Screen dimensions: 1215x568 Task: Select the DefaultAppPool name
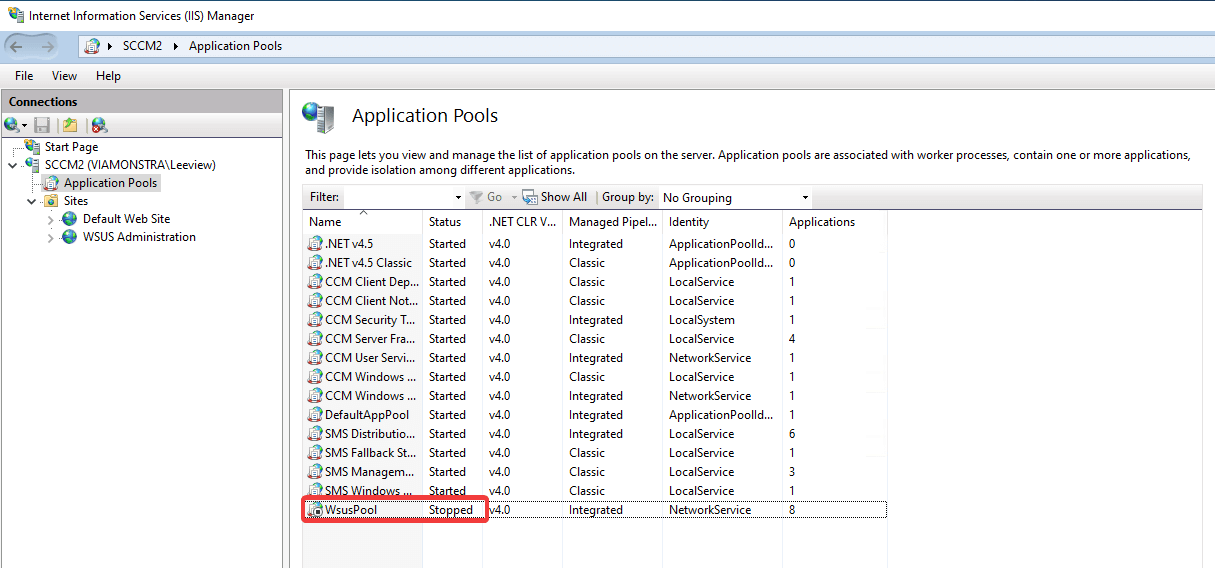367,415
